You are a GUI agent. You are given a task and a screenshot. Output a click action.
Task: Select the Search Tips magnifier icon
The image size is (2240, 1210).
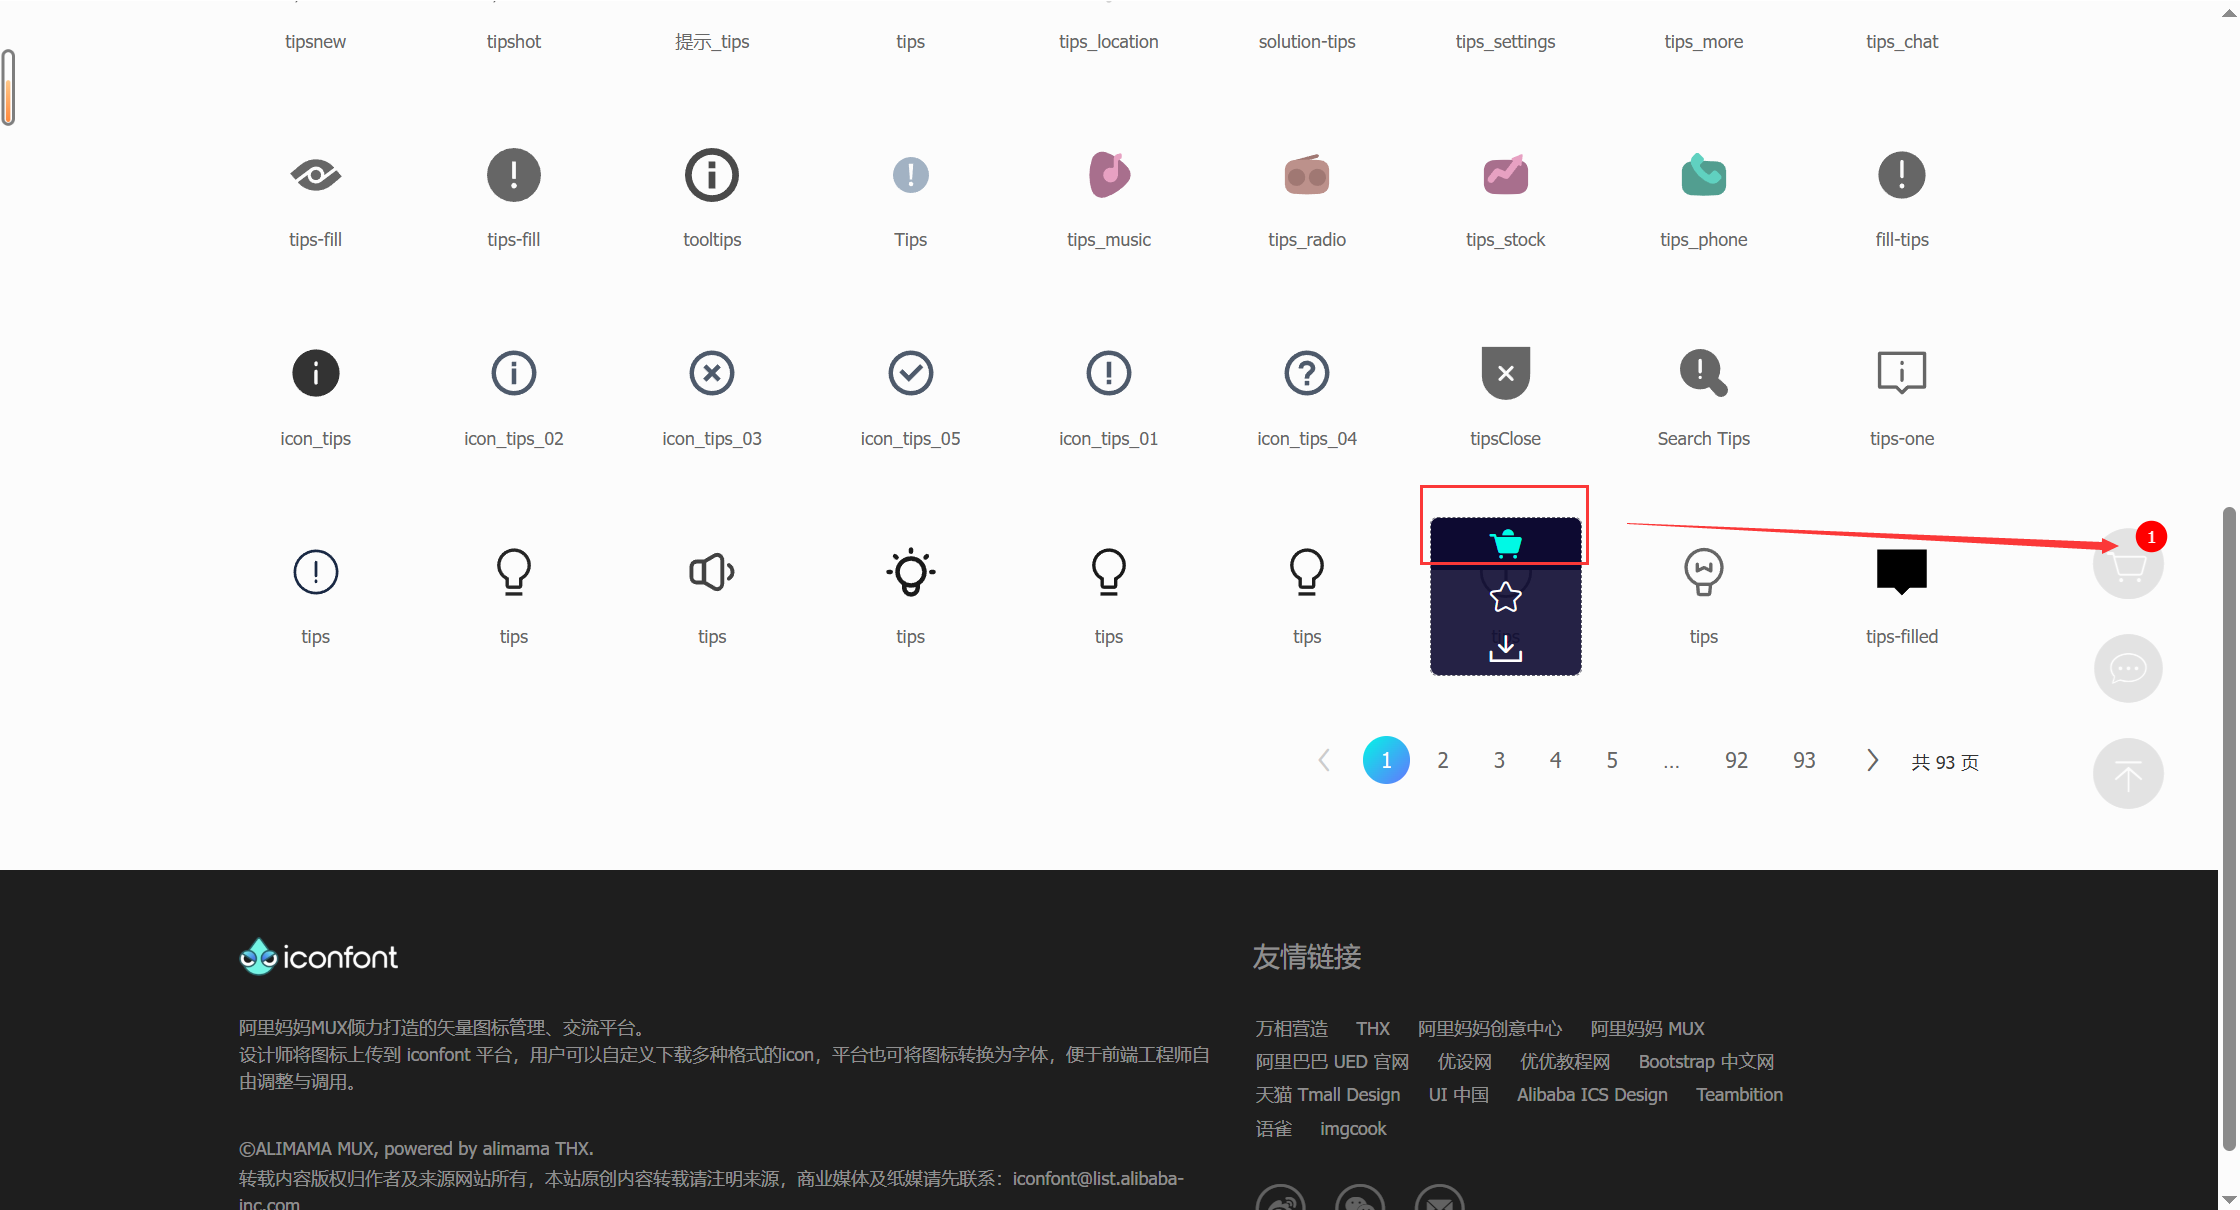(x=1703, y=373)
